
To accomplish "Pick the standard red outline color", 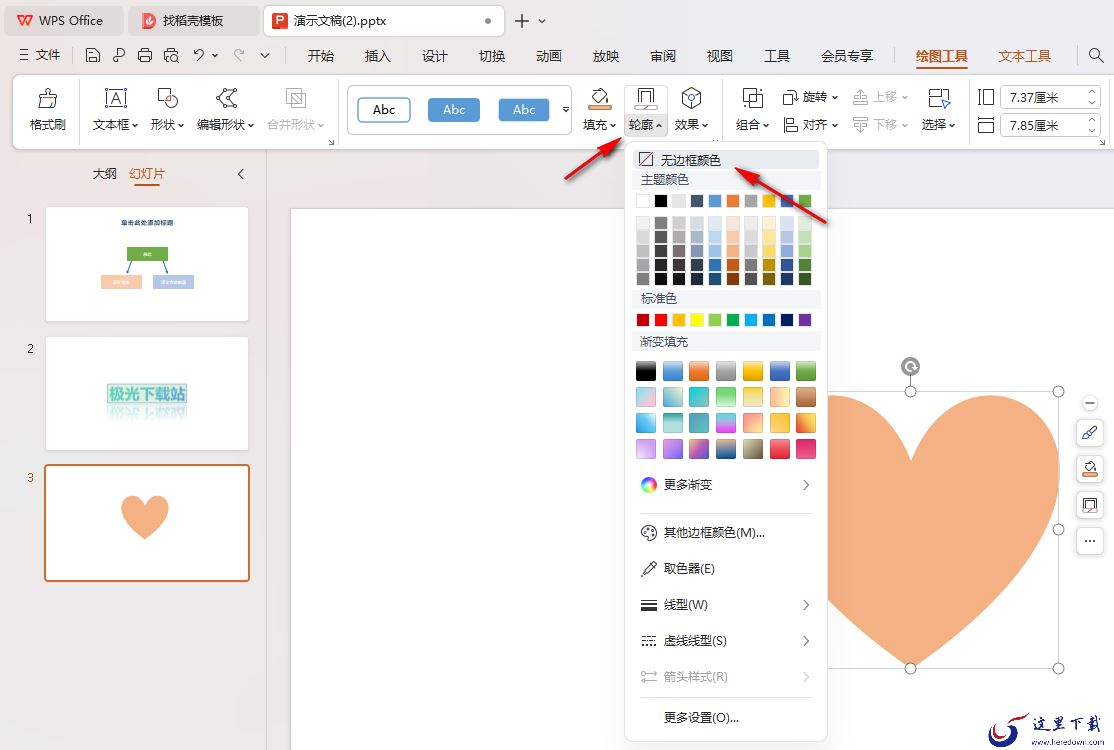I will (661, 320).
